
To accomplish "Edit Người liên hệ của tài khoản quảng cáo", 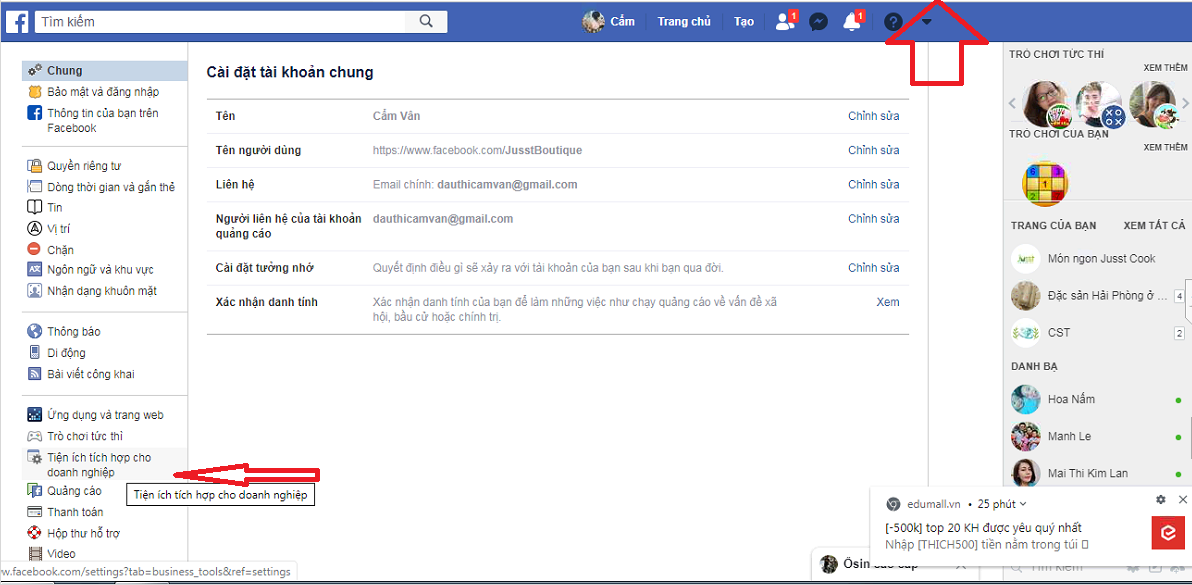I will click(x=873, y=219).
